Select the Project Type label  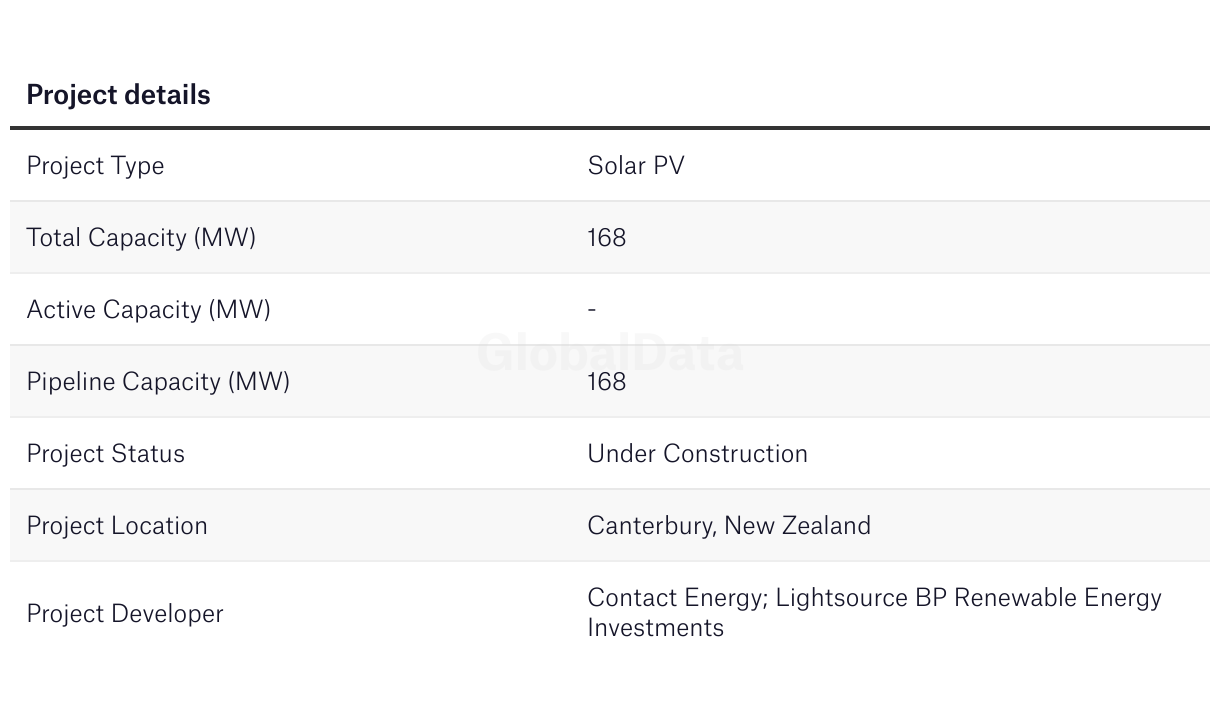(95, 166)
